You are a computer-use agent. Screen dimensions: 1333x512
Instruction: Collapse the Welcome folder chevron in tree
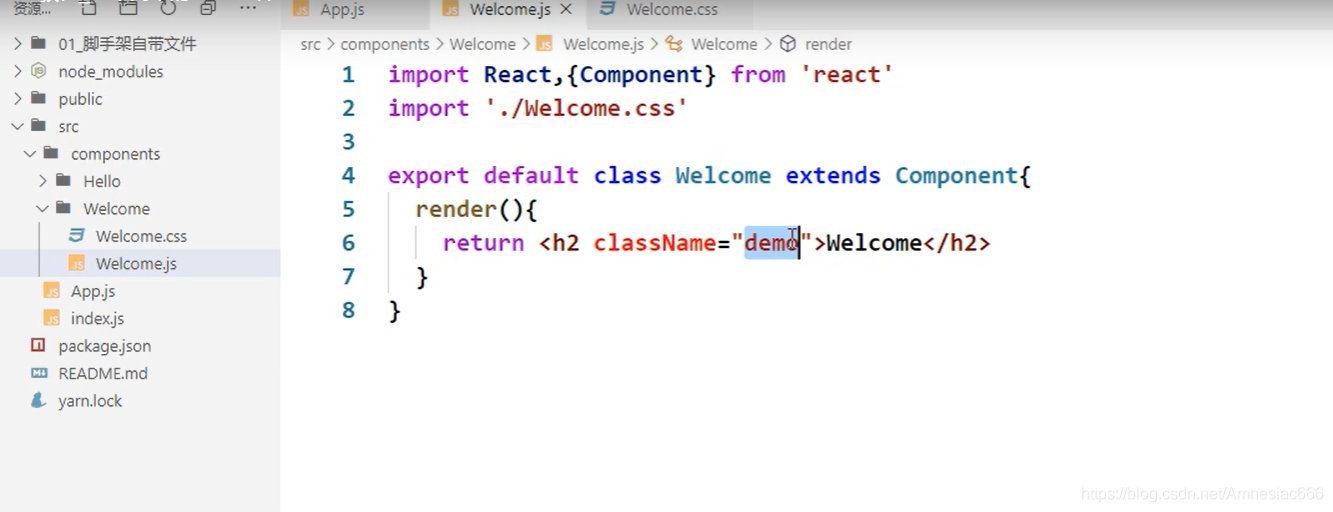coord(43,208)
